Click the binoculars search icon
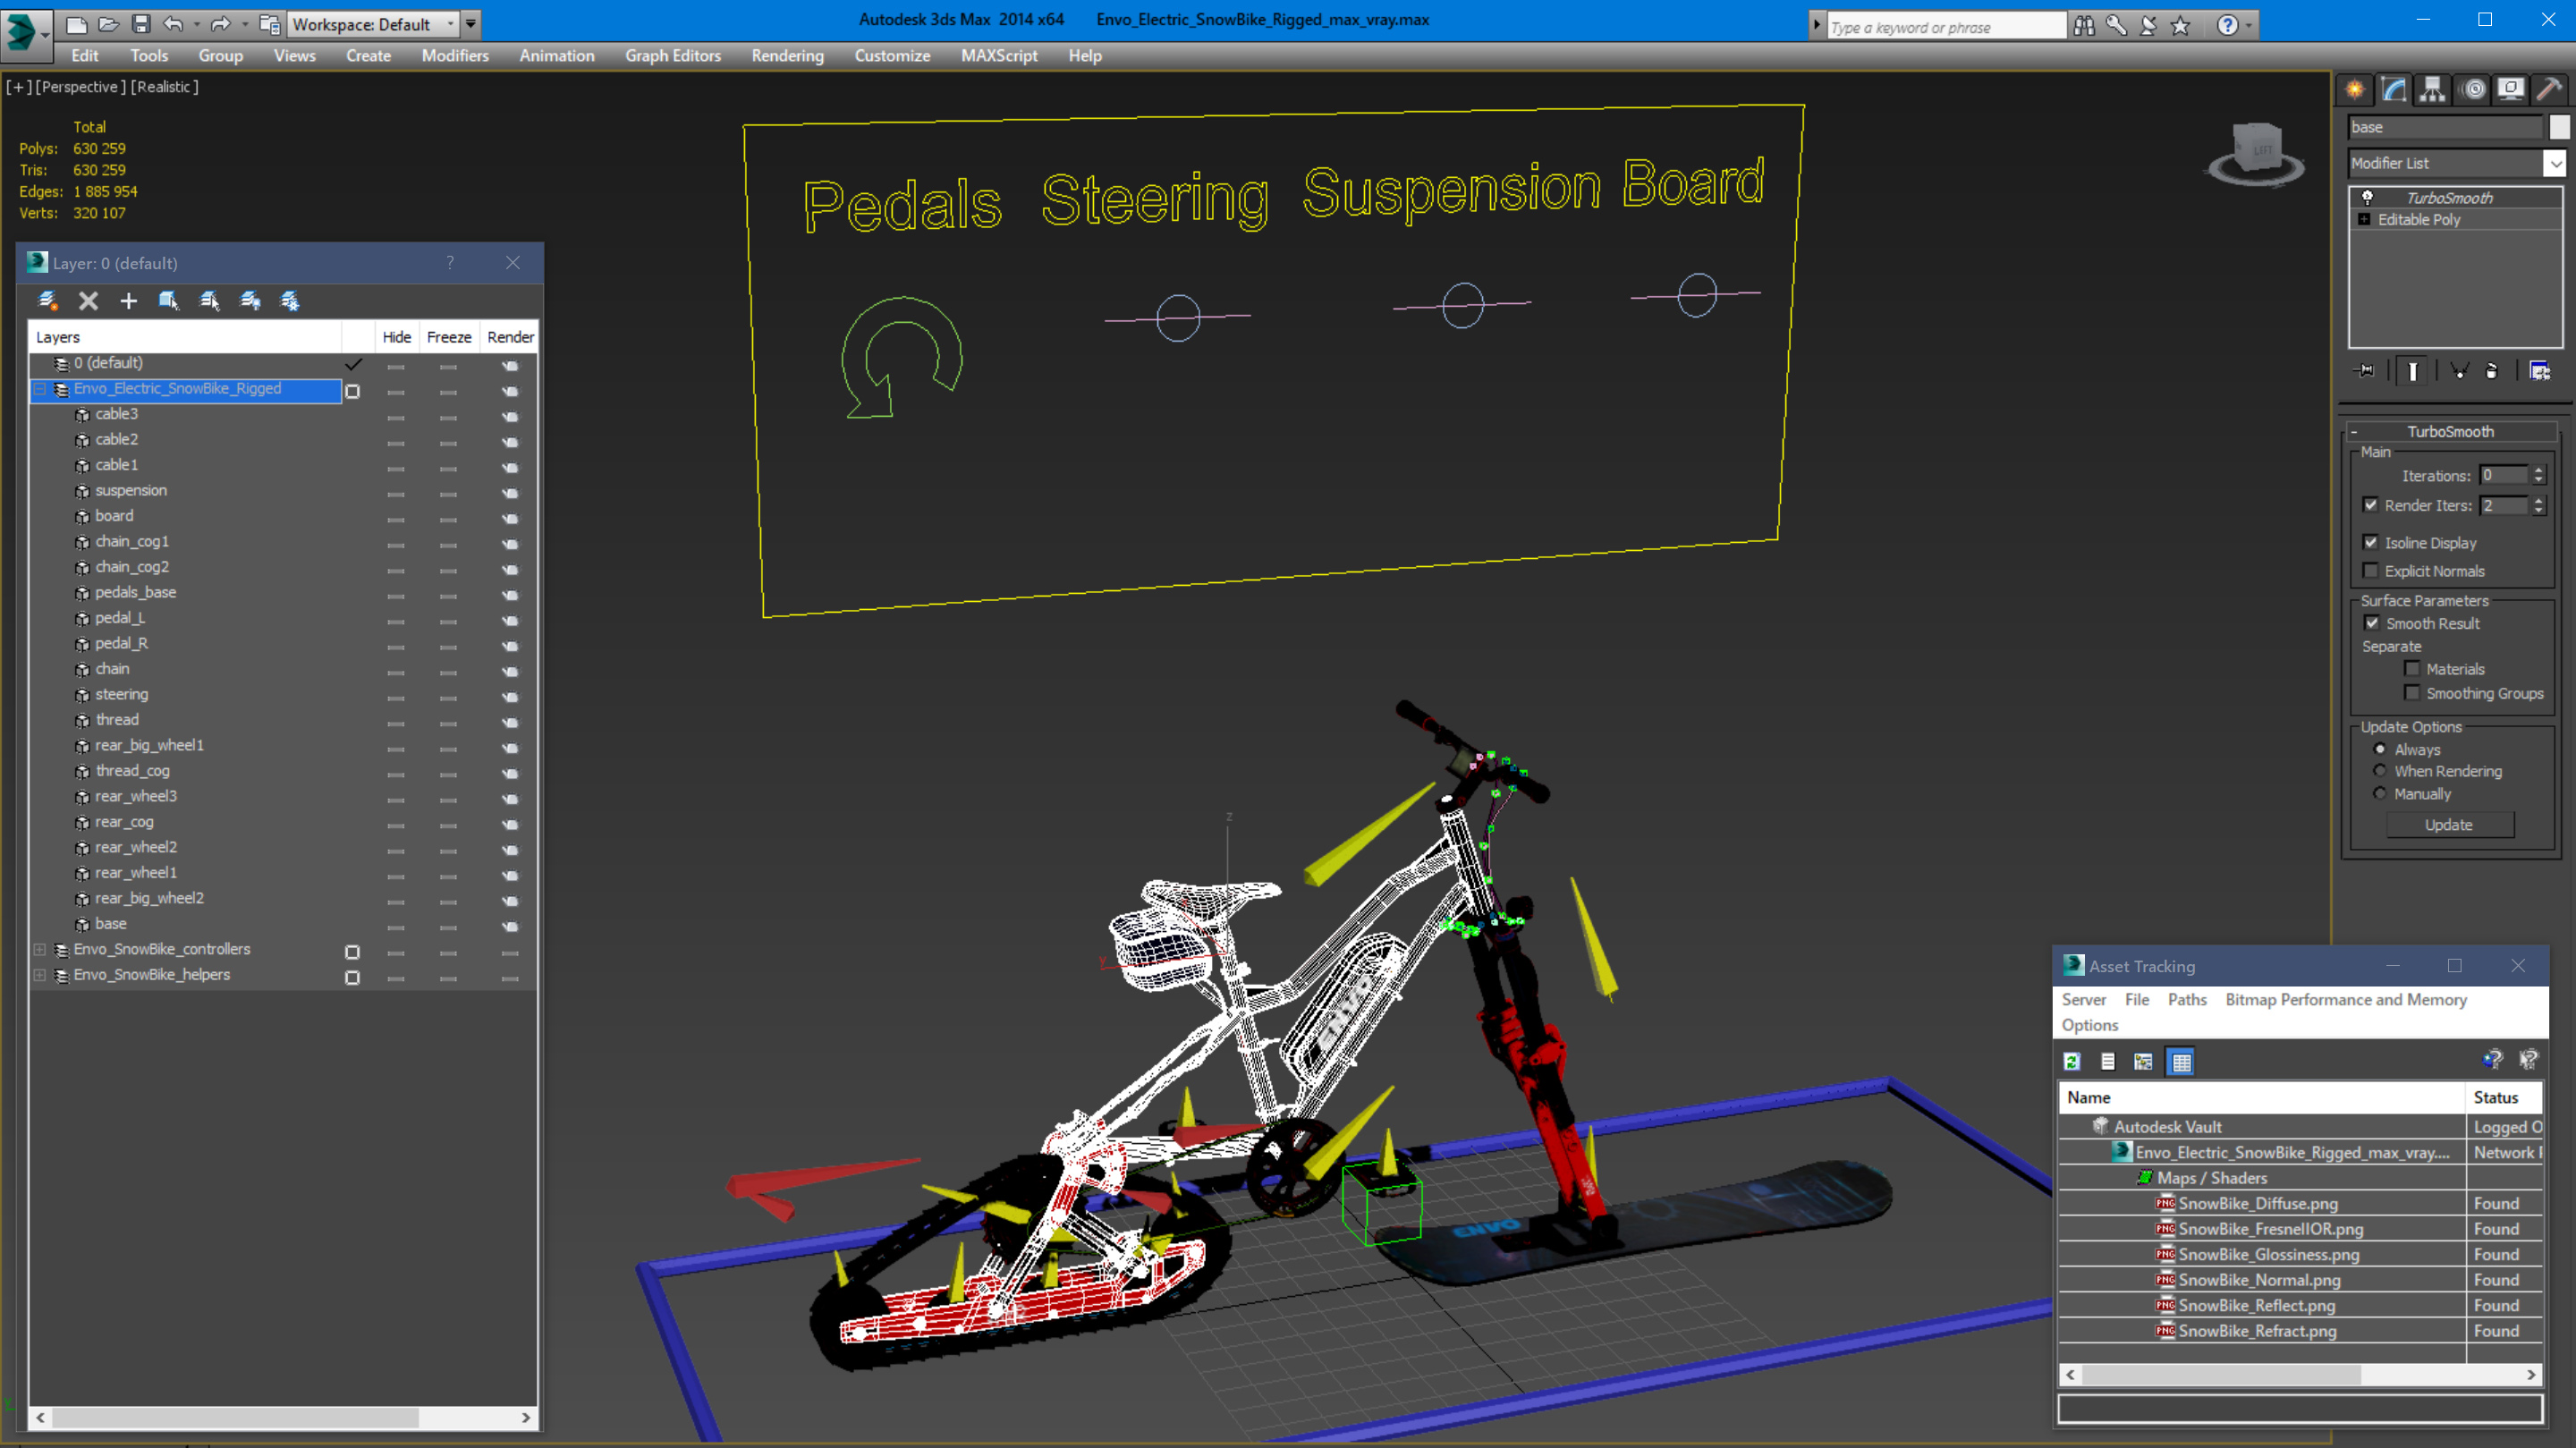The image size is (2576, 1448). pyautogui.click(x=2084, y=26)
